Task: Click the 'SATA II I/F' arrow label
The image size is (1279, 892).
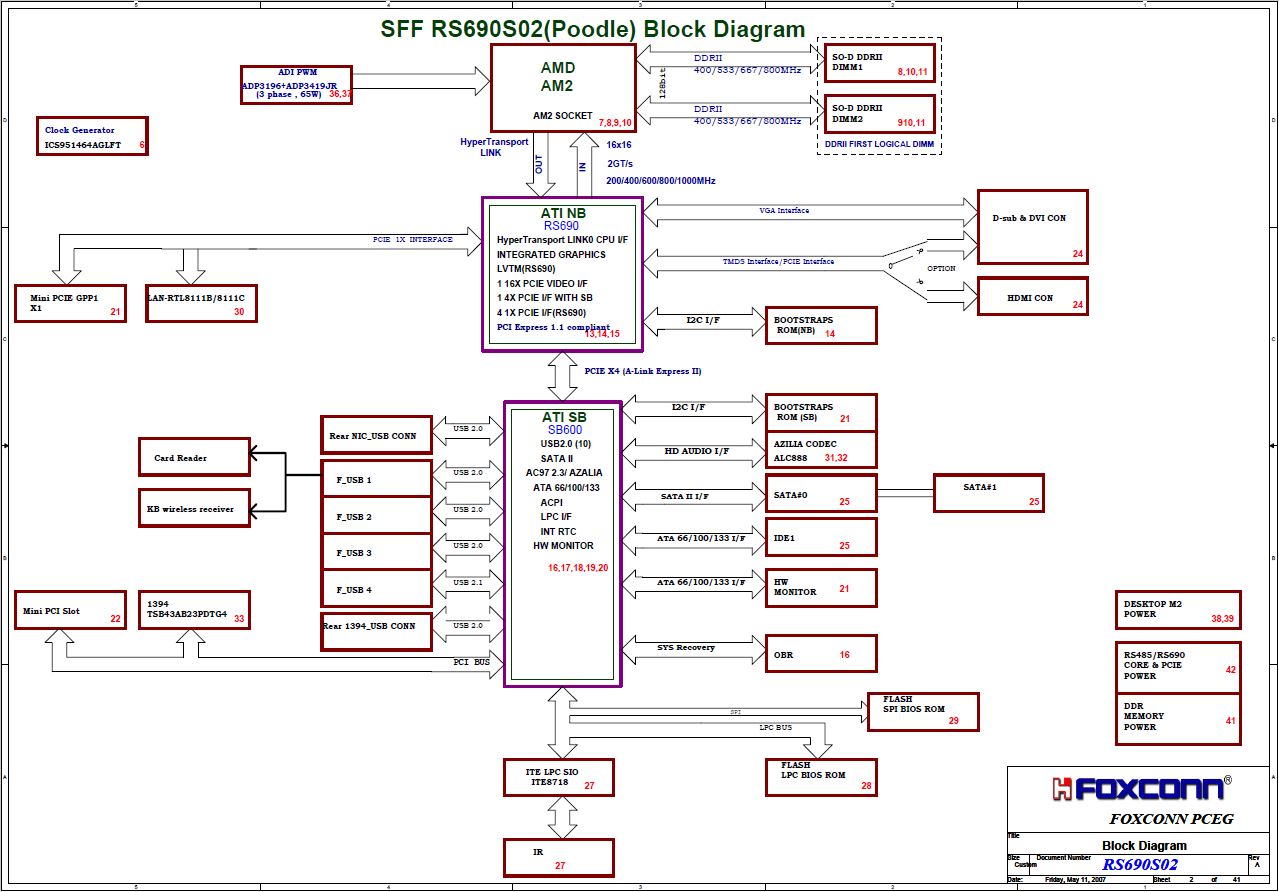Action: coord(685,496)
